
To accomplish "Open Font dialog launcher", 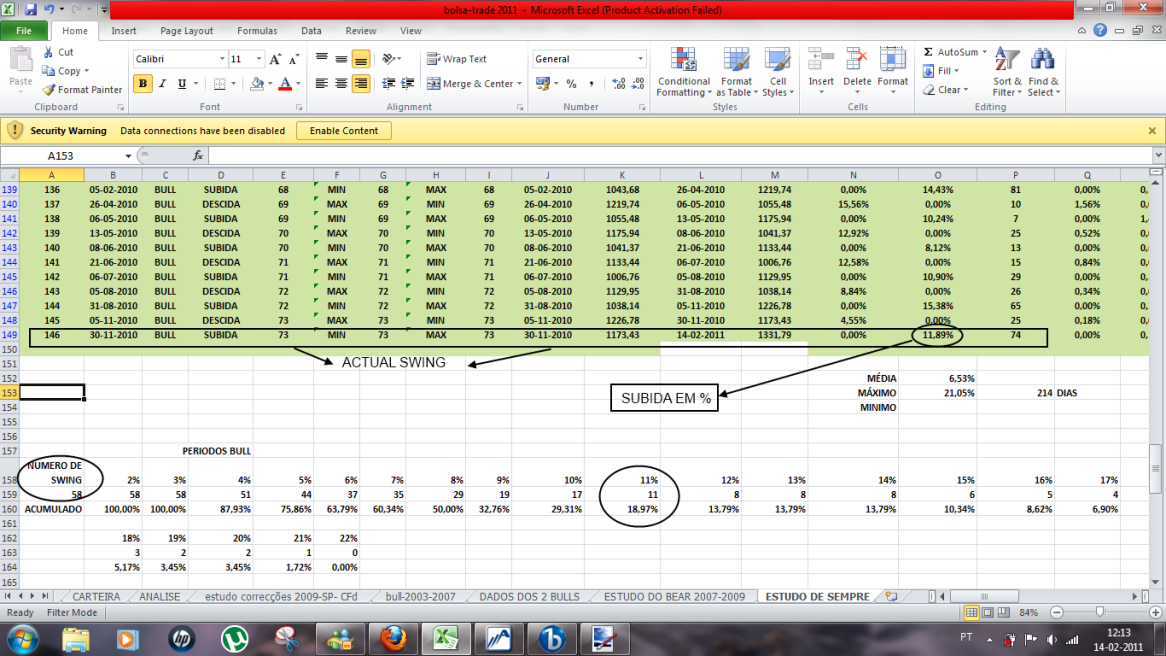I will tap(299, 107).
